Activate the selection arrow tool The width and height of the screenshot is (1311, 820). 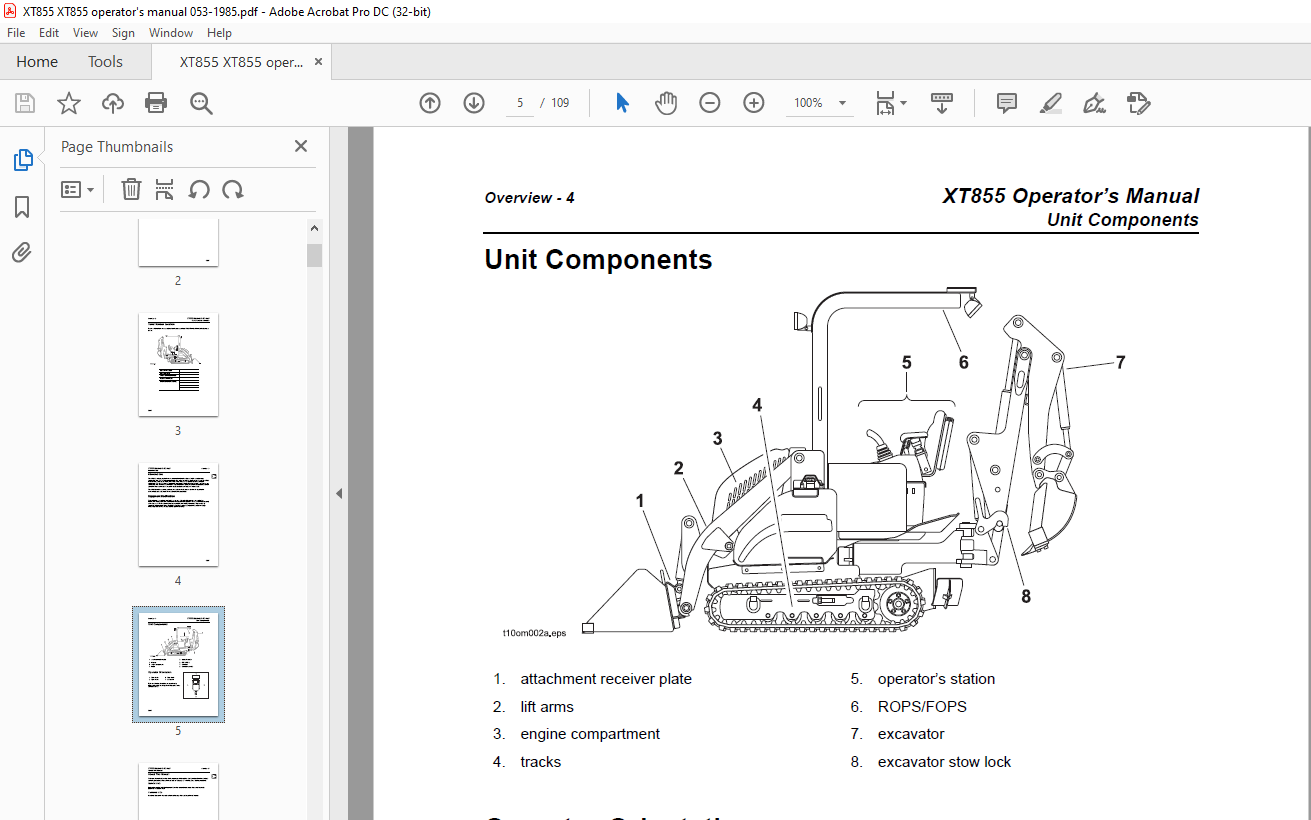[x=622, y=103]
